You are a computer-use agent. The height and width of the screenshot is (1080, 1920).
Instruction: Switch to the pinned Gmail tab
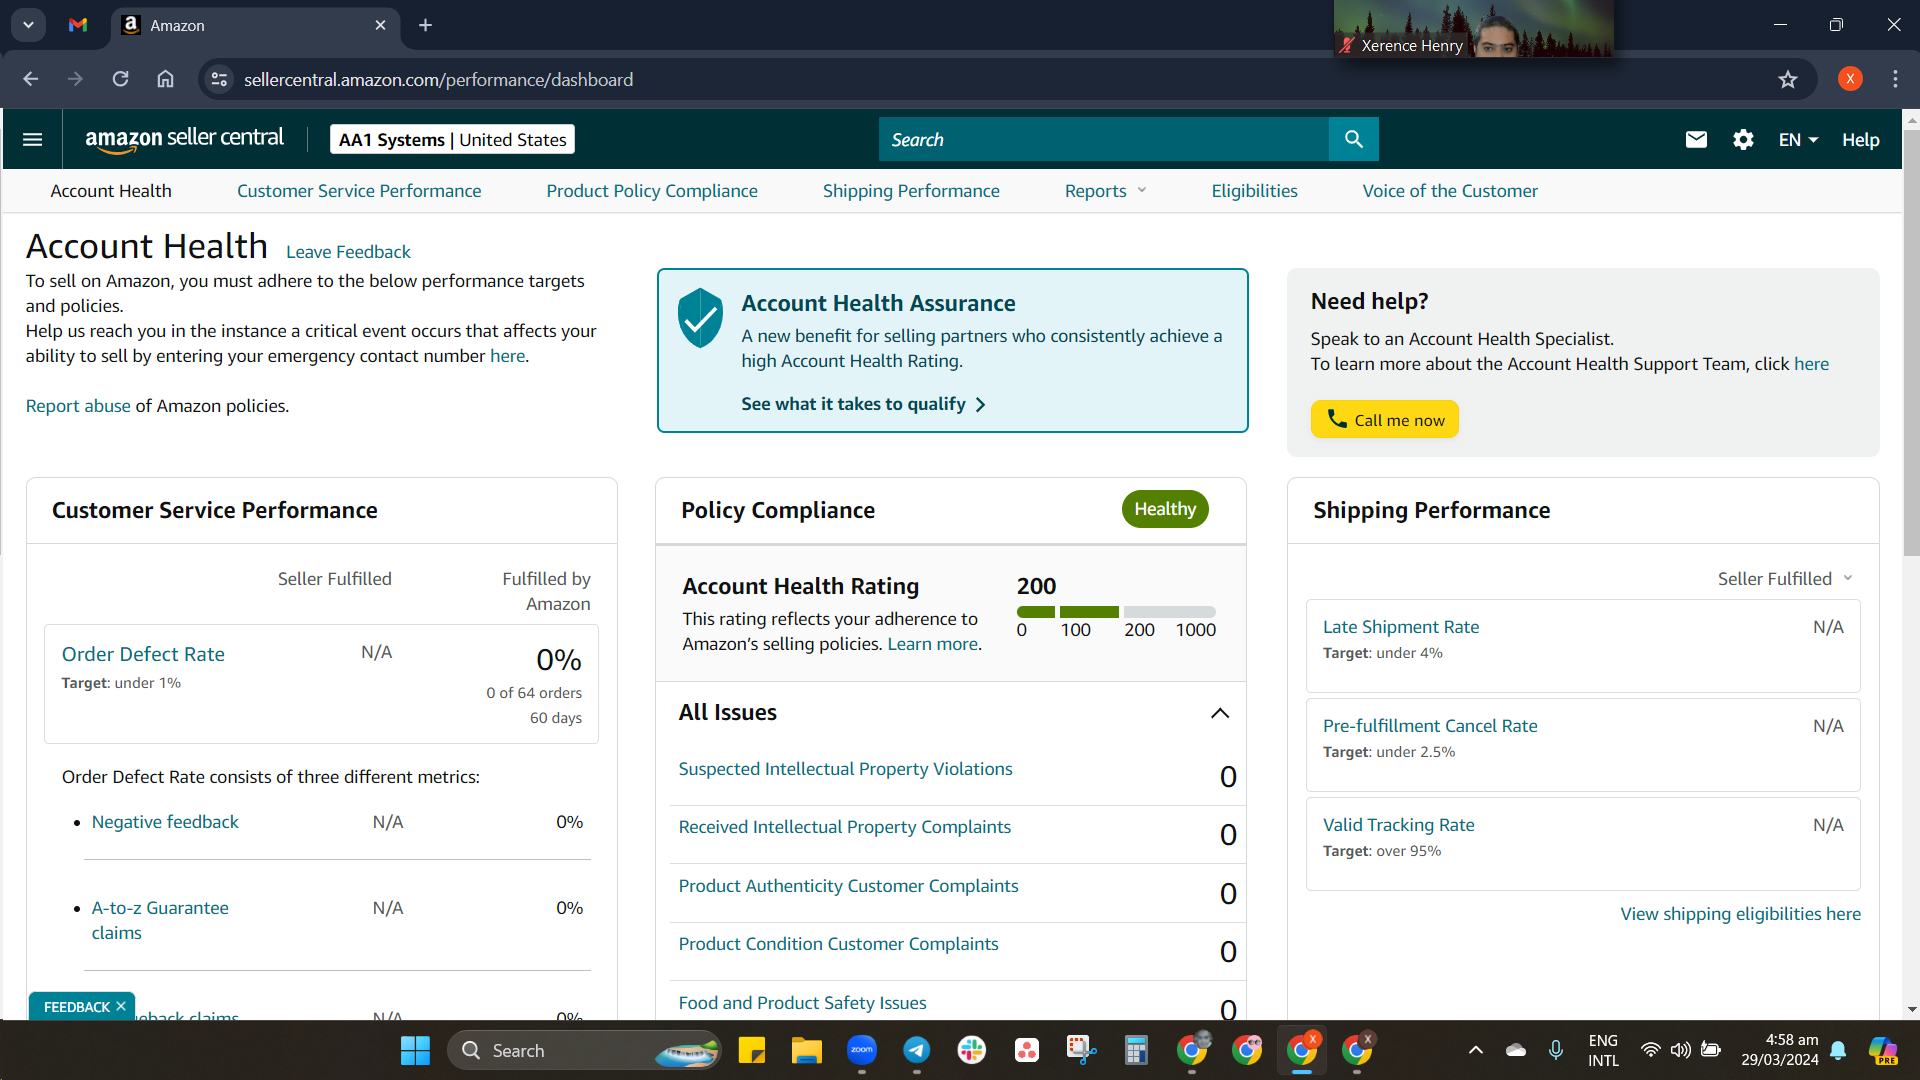[78, 25]
